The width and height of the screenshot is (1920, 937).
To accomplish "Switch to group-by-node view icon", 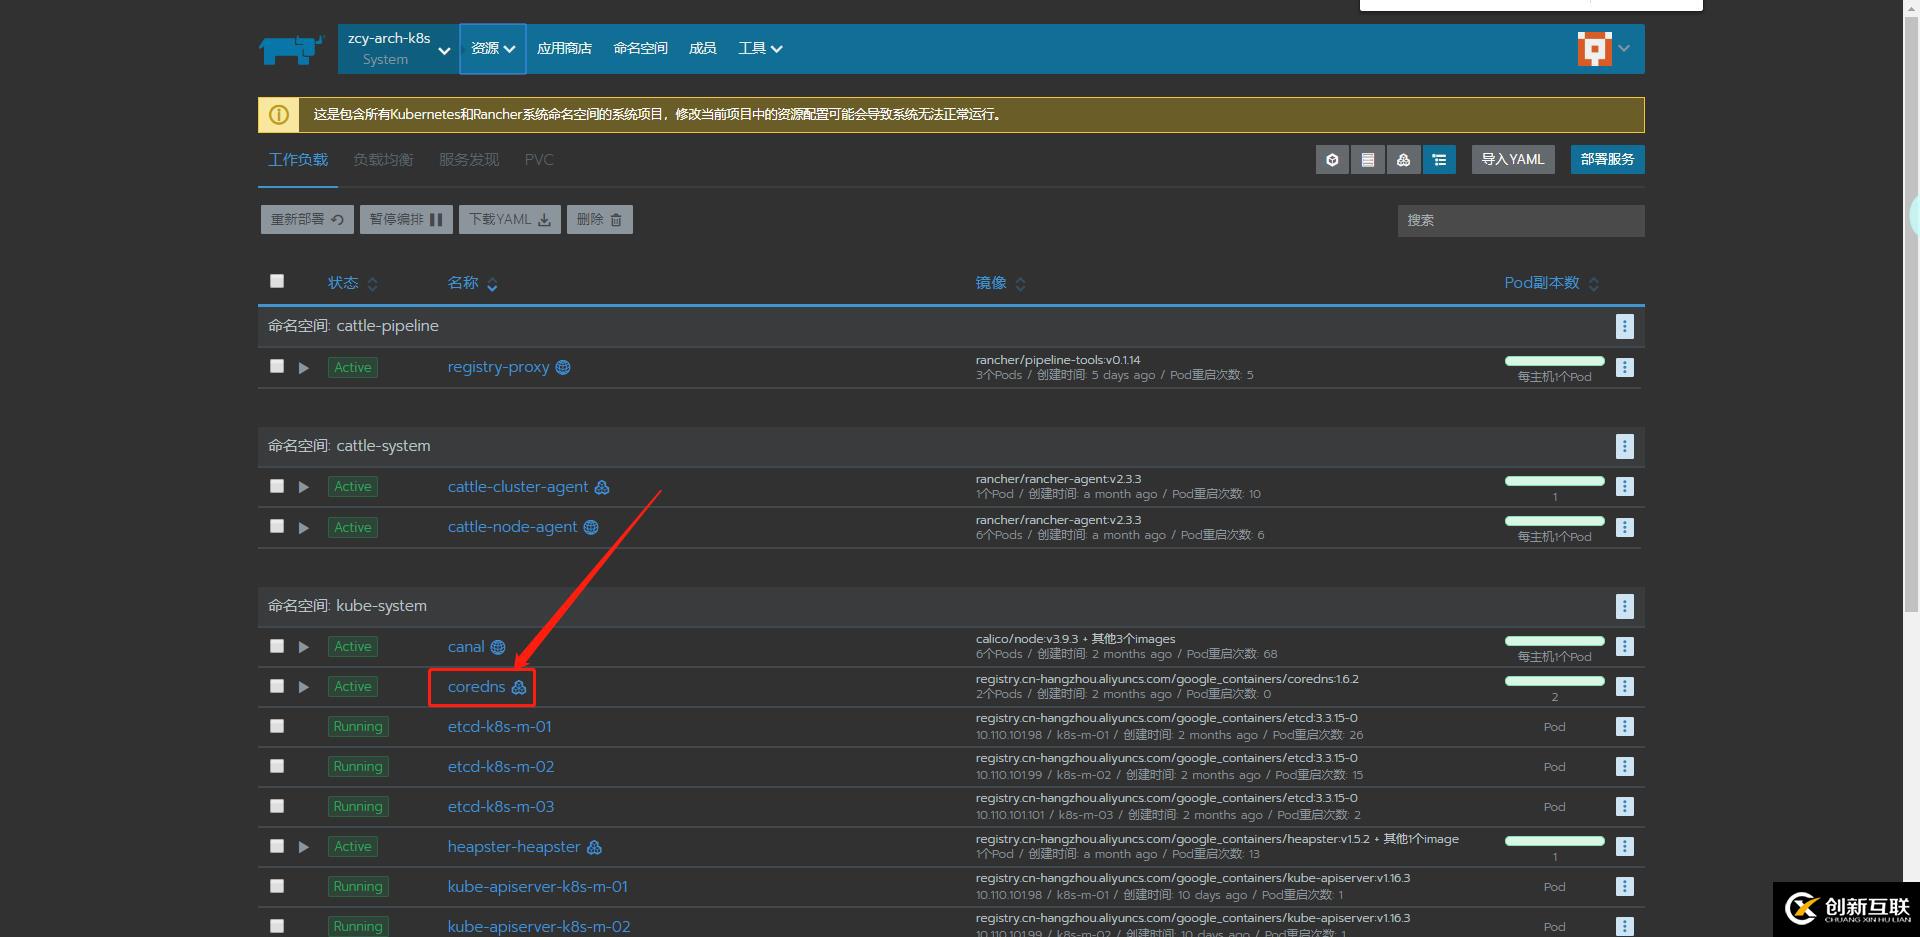I will (x=1404, y=160).
